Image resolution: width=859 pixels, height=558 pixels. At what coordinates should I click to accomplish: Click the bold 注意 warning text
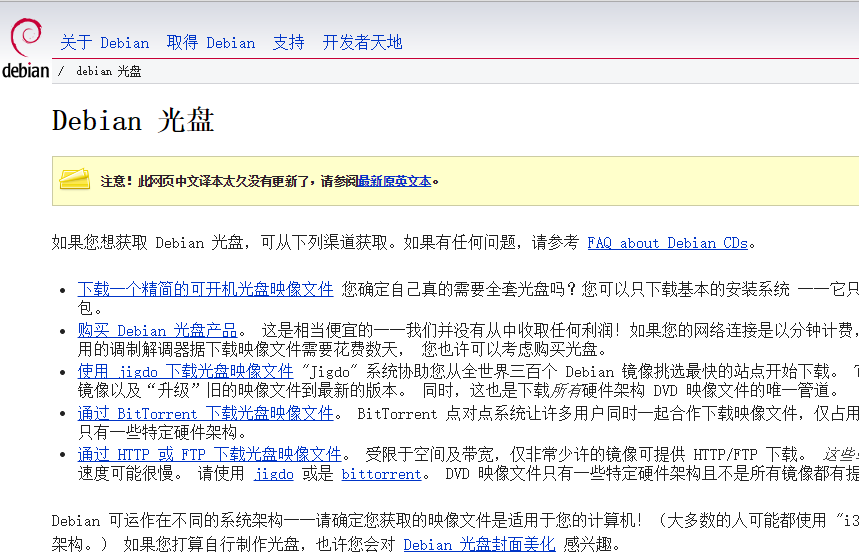click(x=115, y=181)
